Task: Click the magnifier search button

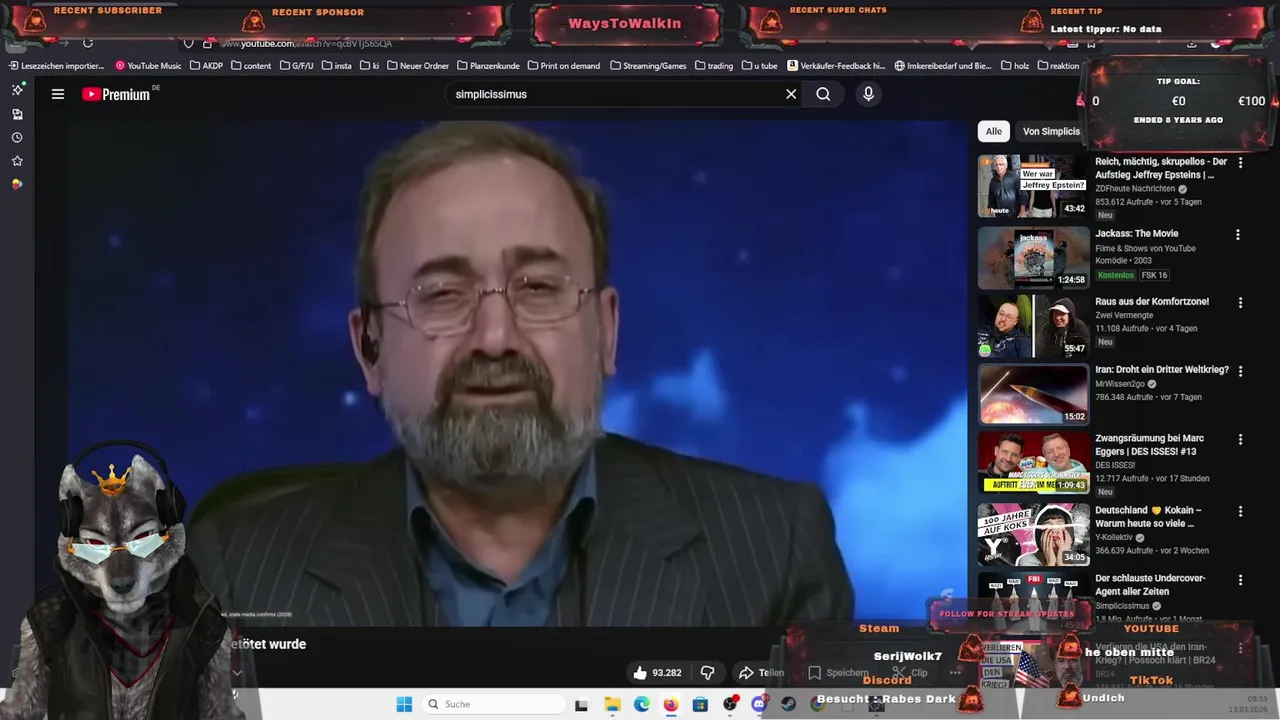Action: click(823, 94)
